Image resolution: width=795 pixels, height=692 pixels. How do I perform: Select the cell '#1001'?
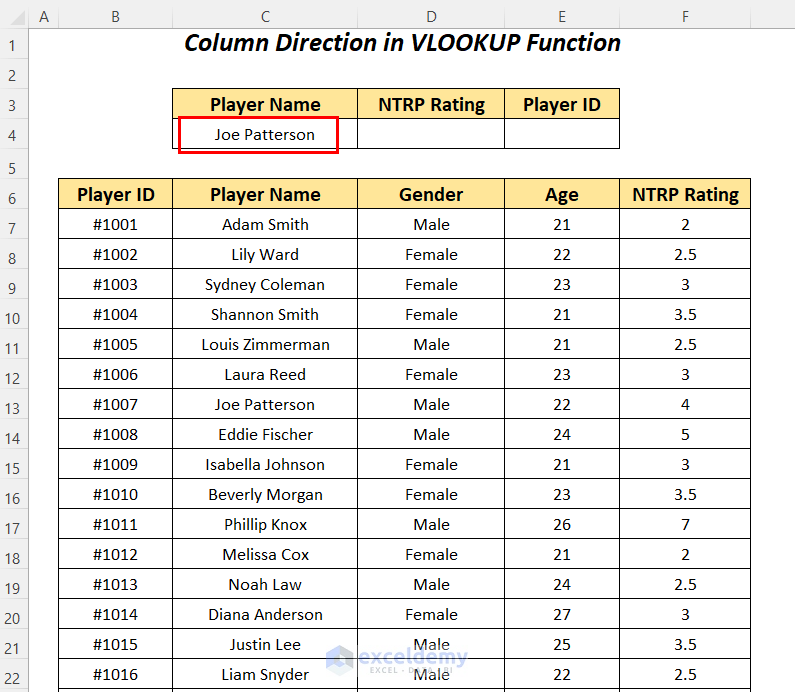point(116,224)
